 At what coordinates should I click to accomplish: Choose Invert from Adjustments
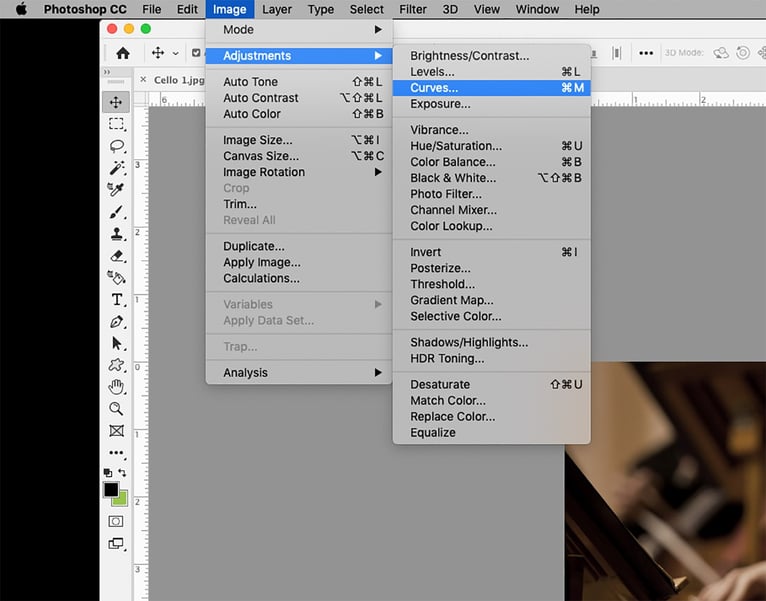tap(491, 252)
